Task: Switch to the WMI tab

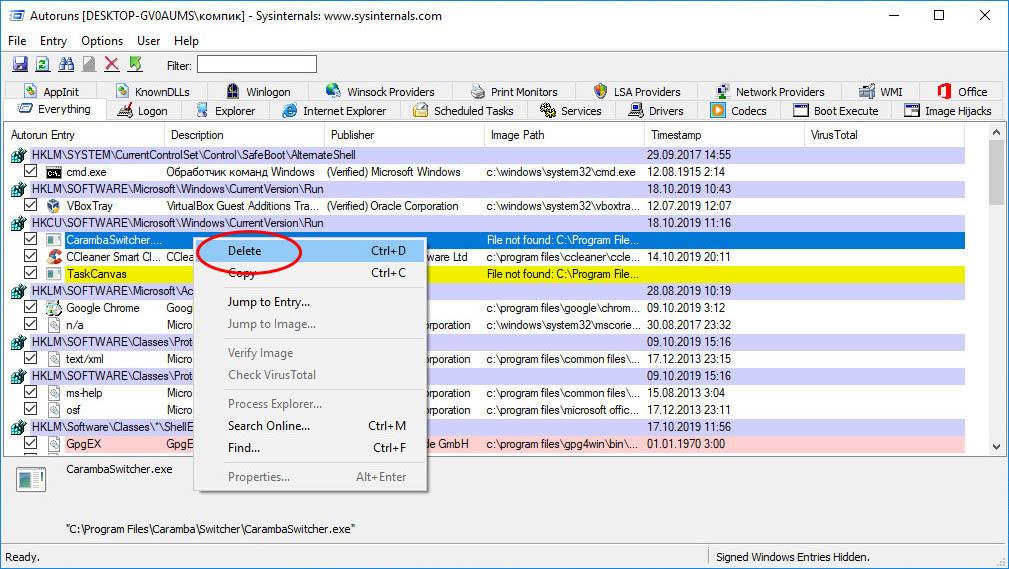Action: [x=881, y=91]
